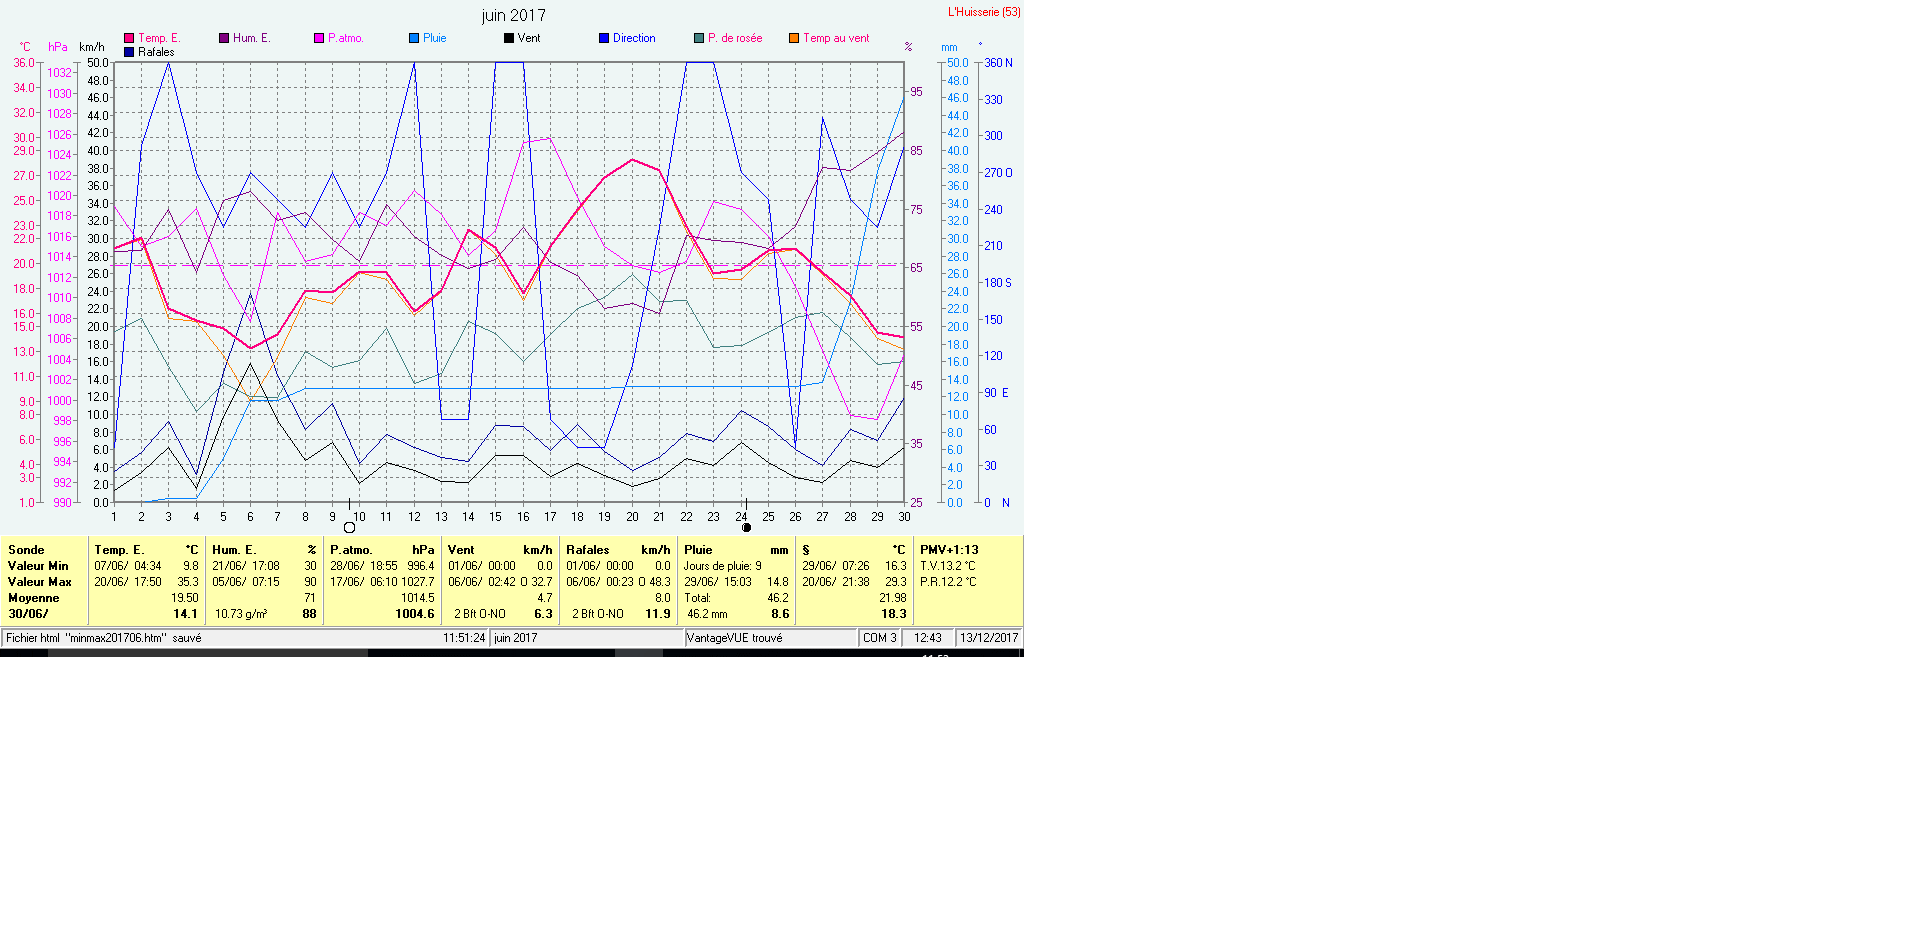Viewport: 1920px width, 933px height.
Task: Click the Vent legend label
Action: click(529, 38)
